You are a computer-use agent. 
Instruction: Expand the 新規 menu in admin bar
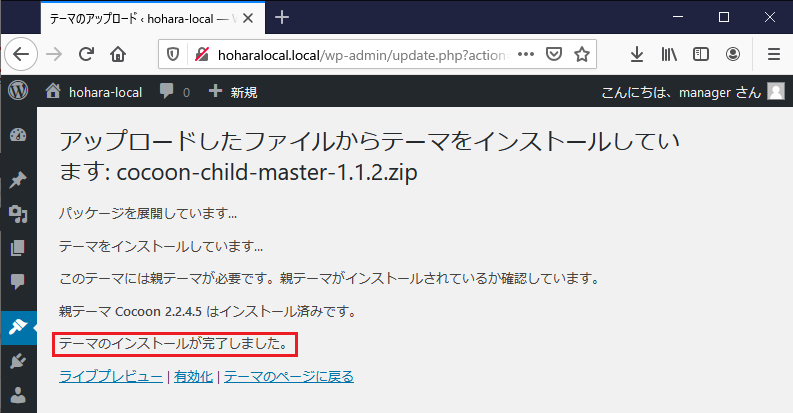[x=233, y=92]
